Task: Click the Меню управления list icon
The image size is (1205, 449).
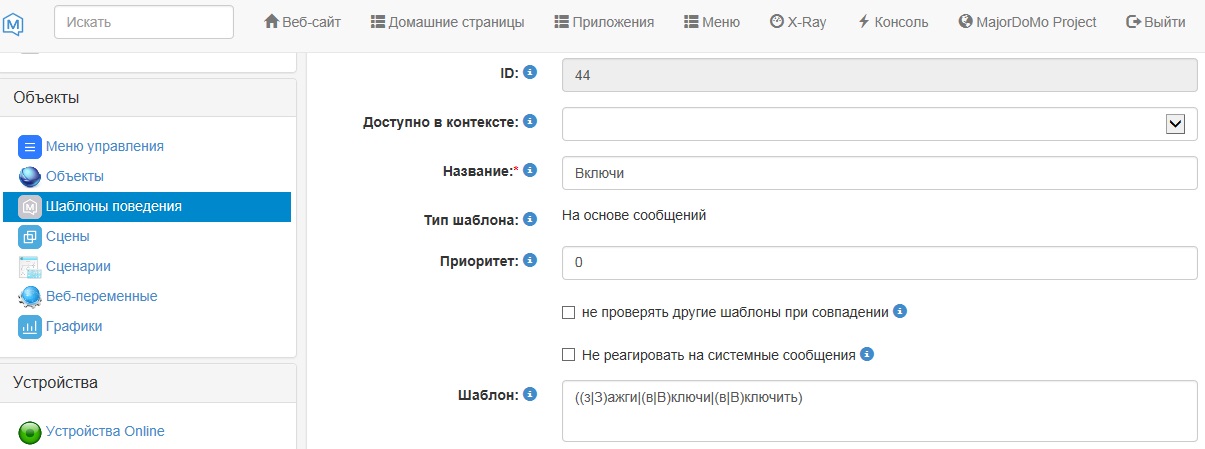Action: (30, 147)
